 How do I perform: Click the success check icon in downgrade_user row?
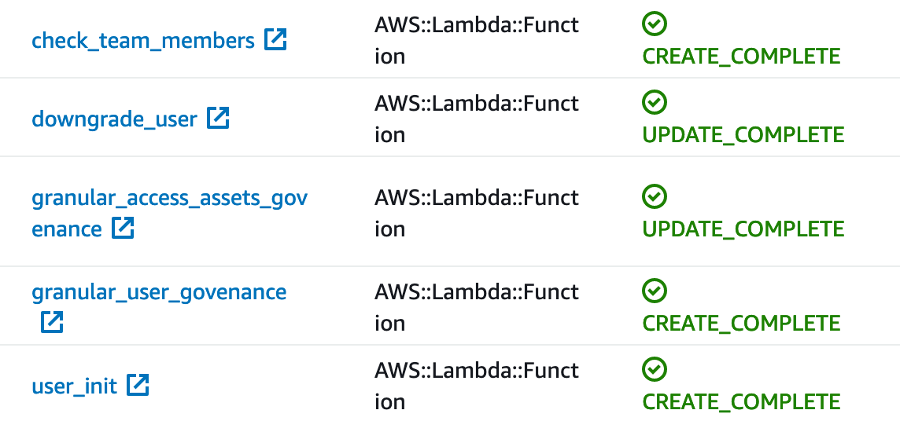[x=655, y=102]
